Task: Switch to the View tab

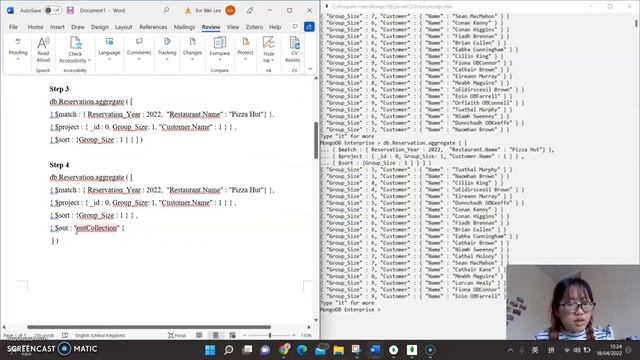Action: (233, 27)
